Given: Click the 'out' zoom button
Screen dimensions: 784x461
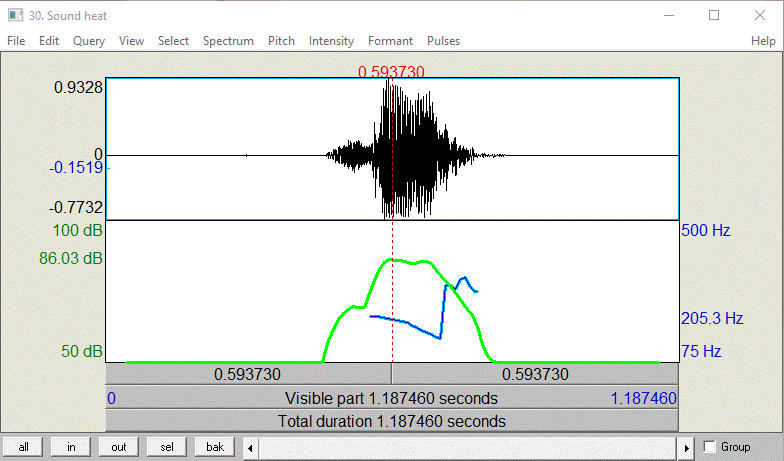Looking at the screenshot, I should [118, 446].
